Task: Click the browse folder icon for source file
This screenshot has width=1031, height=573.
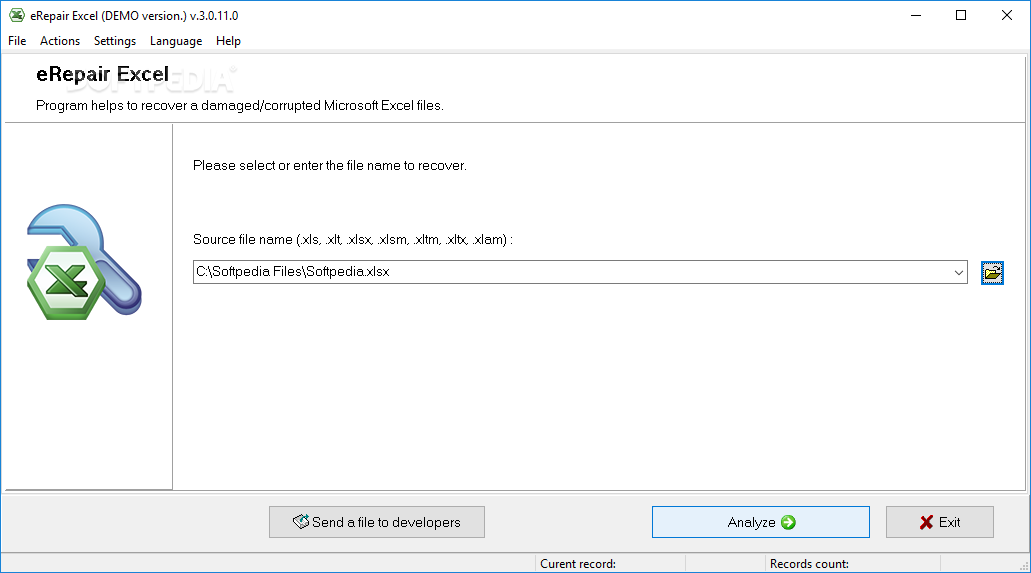Action: tap(992, 272)
